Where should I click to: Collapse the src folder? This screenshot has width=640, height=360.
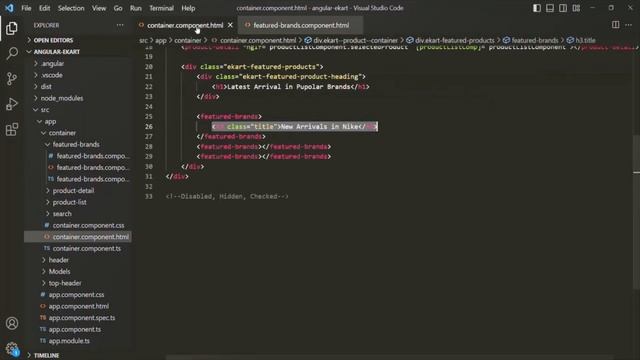tap(45, 110)
